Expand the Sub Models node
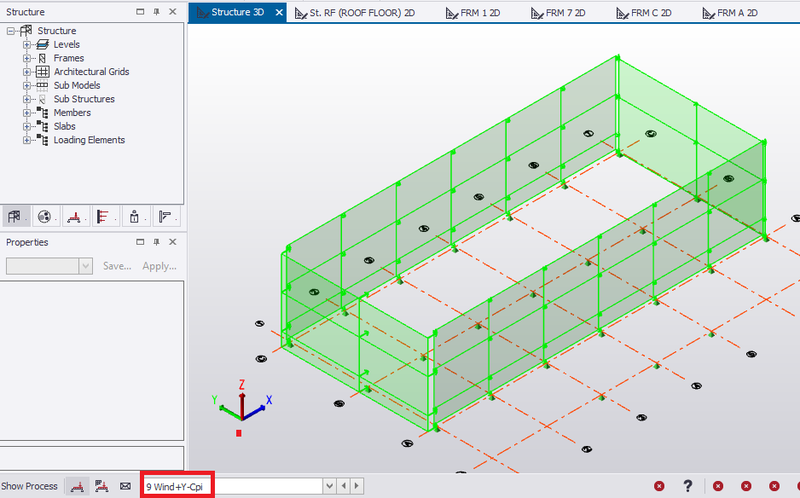Viewport: 800px width, 498px height. tap(27, 86)
